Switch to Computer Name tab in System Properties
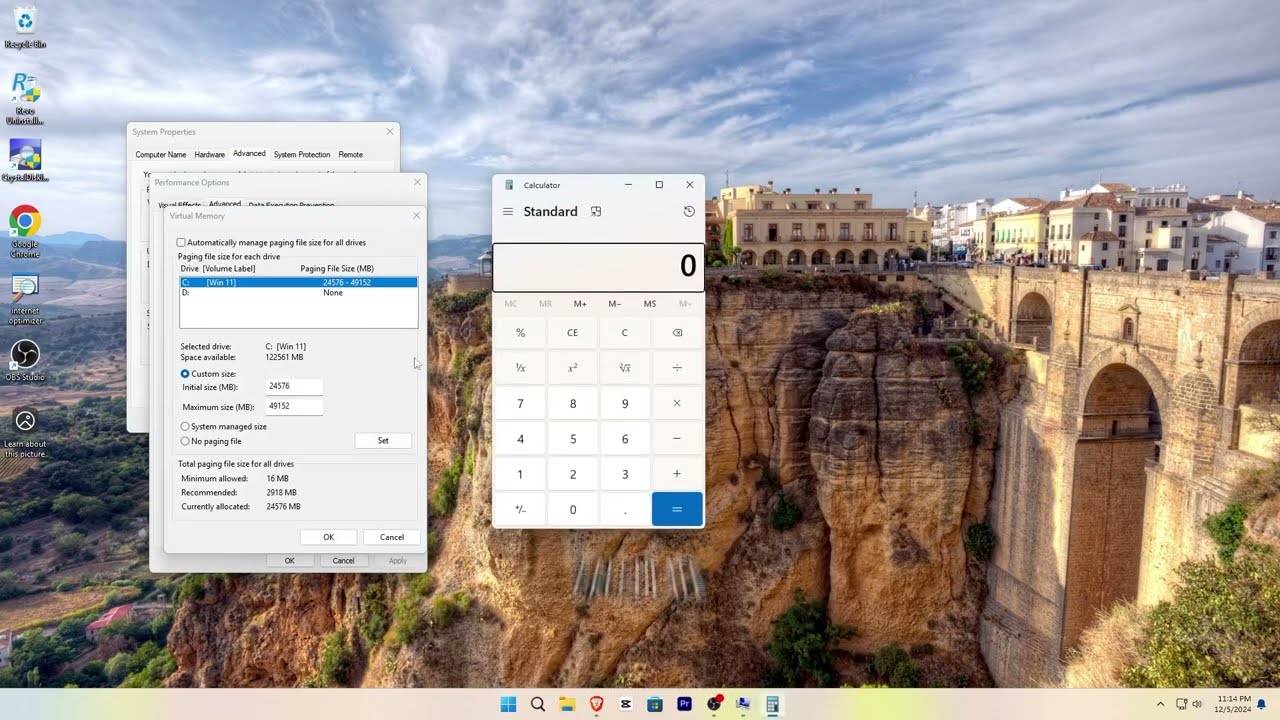 pyautogui.click(x=161, y=155)
